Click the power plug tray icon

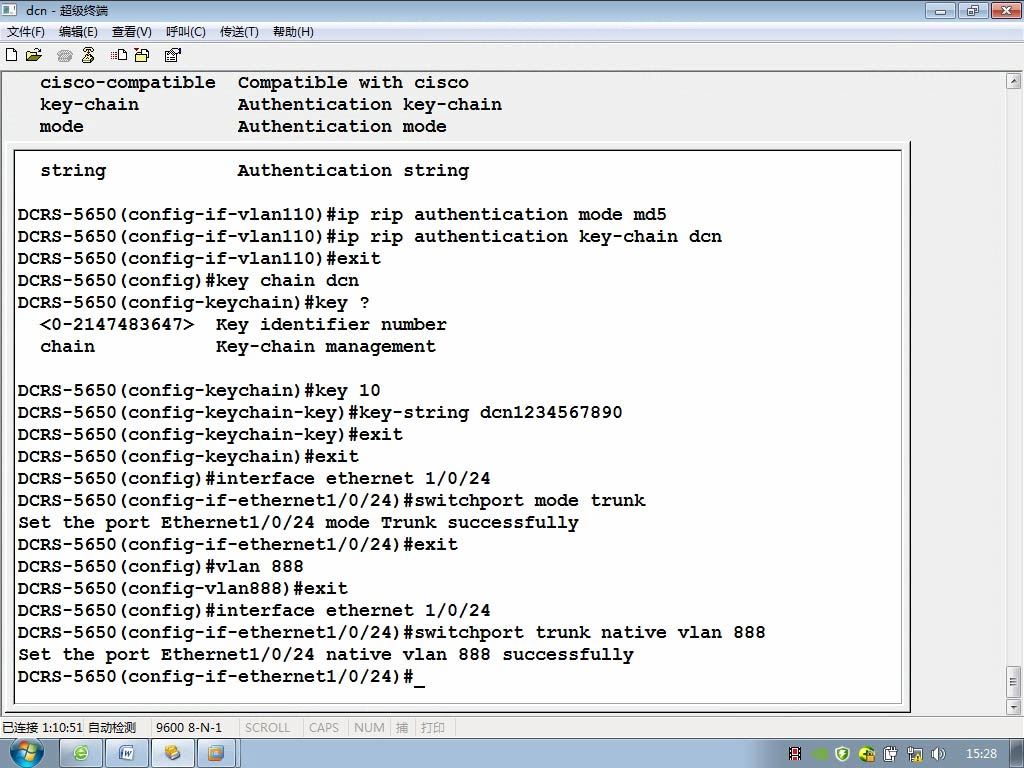[890, 754]
